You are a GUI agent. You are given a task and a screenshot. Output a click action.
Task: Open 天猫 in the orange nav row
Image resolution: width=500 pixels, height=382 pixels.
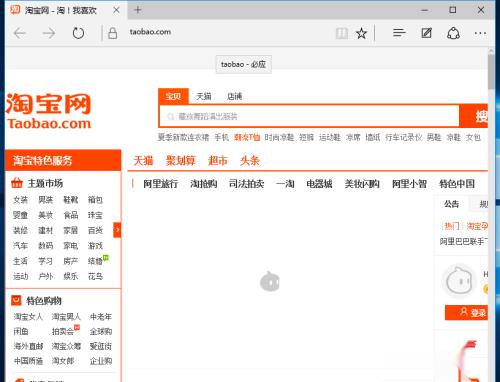point(143,161)
